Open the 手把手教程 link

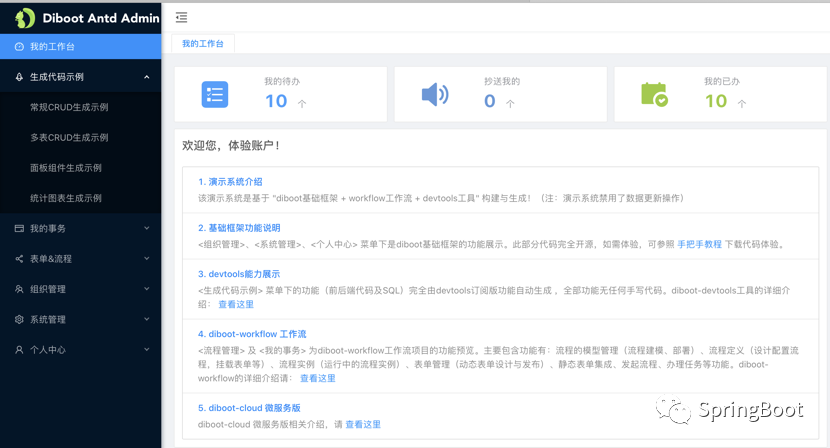point(699,244)
